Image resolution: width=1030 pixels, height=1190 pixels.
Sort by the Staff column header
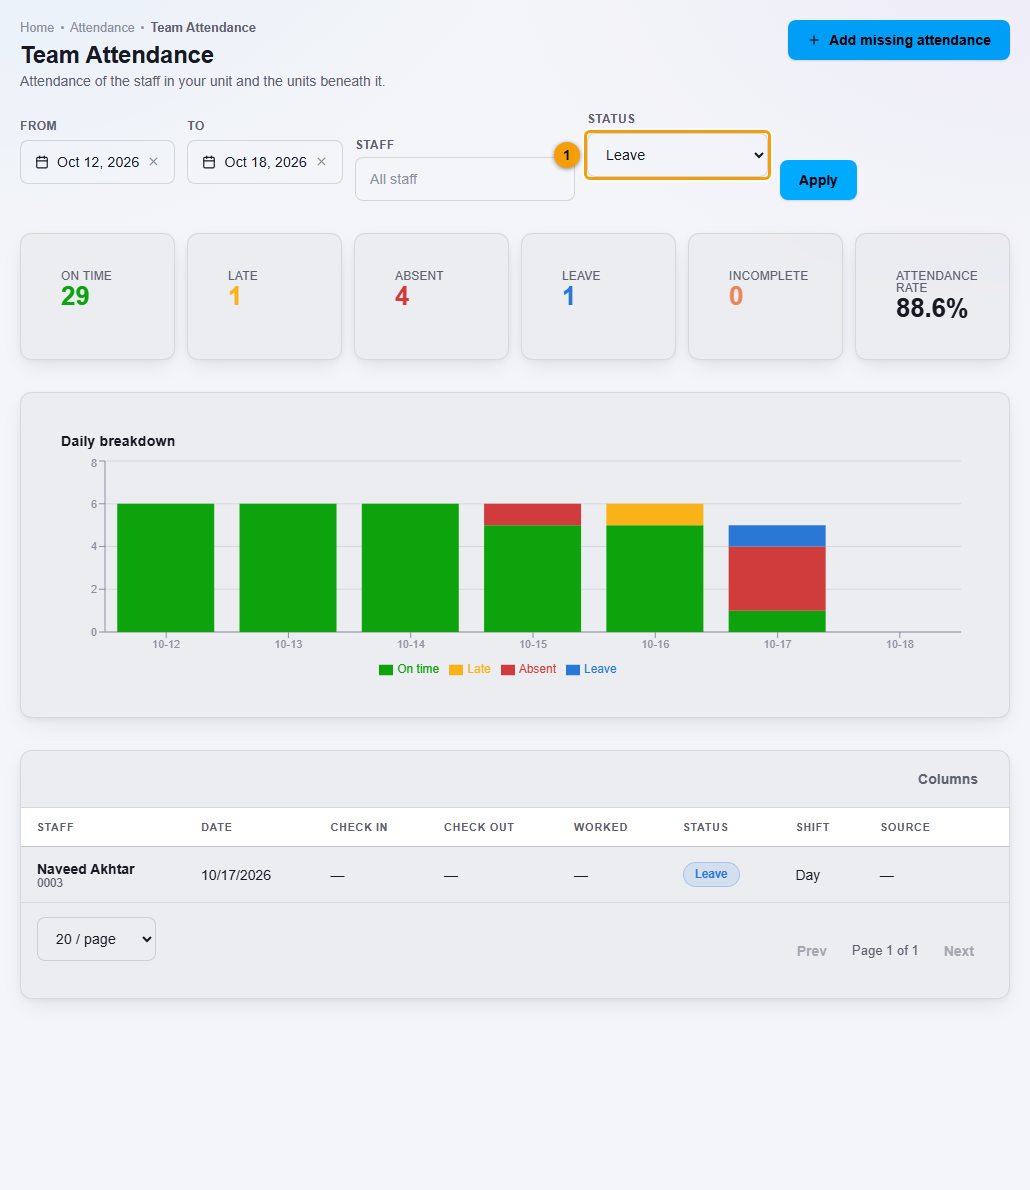tap(55, 827)
